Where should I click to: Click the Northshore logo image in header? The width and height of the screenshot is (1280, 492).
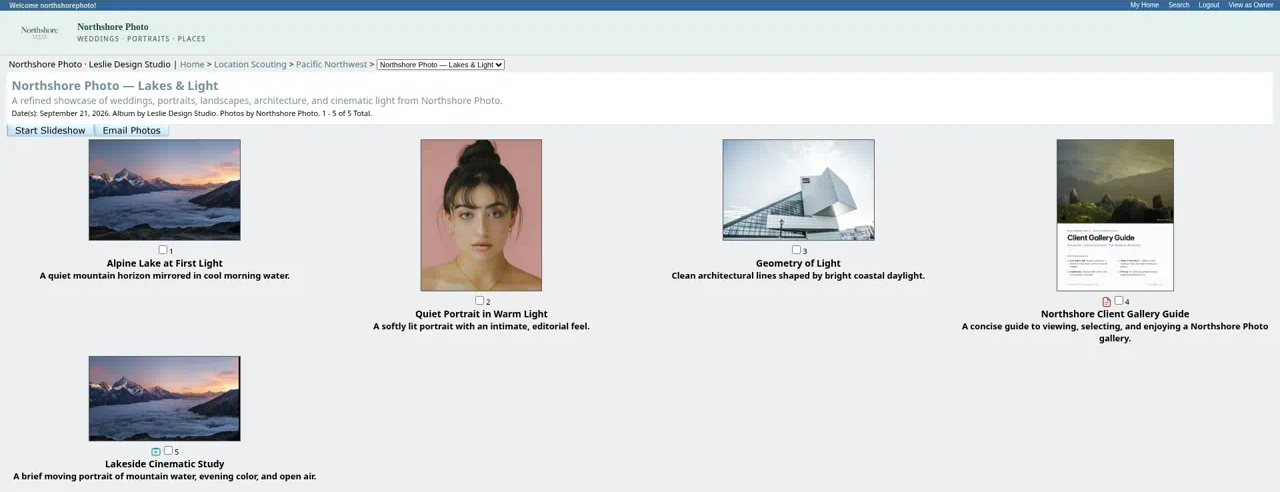tap(39, 32)
